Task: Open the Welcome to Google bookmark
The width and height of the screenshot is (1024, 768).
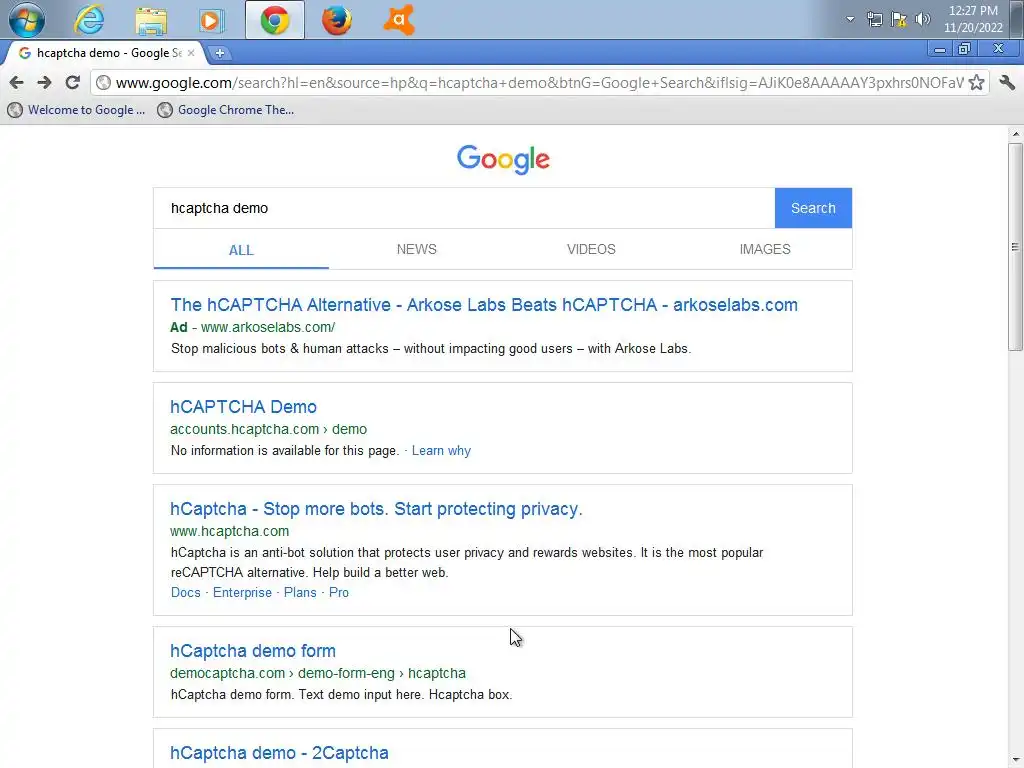Action: point(76,110)
